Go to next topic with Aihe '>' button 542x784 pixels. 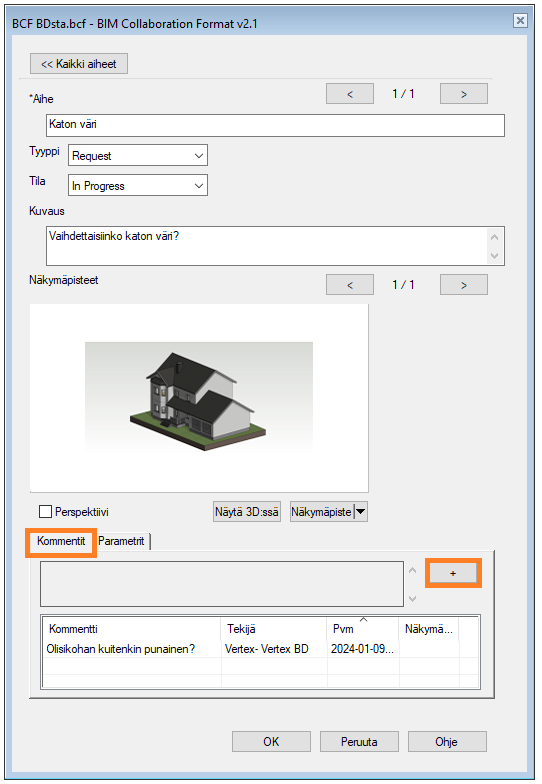coord(464,94)
